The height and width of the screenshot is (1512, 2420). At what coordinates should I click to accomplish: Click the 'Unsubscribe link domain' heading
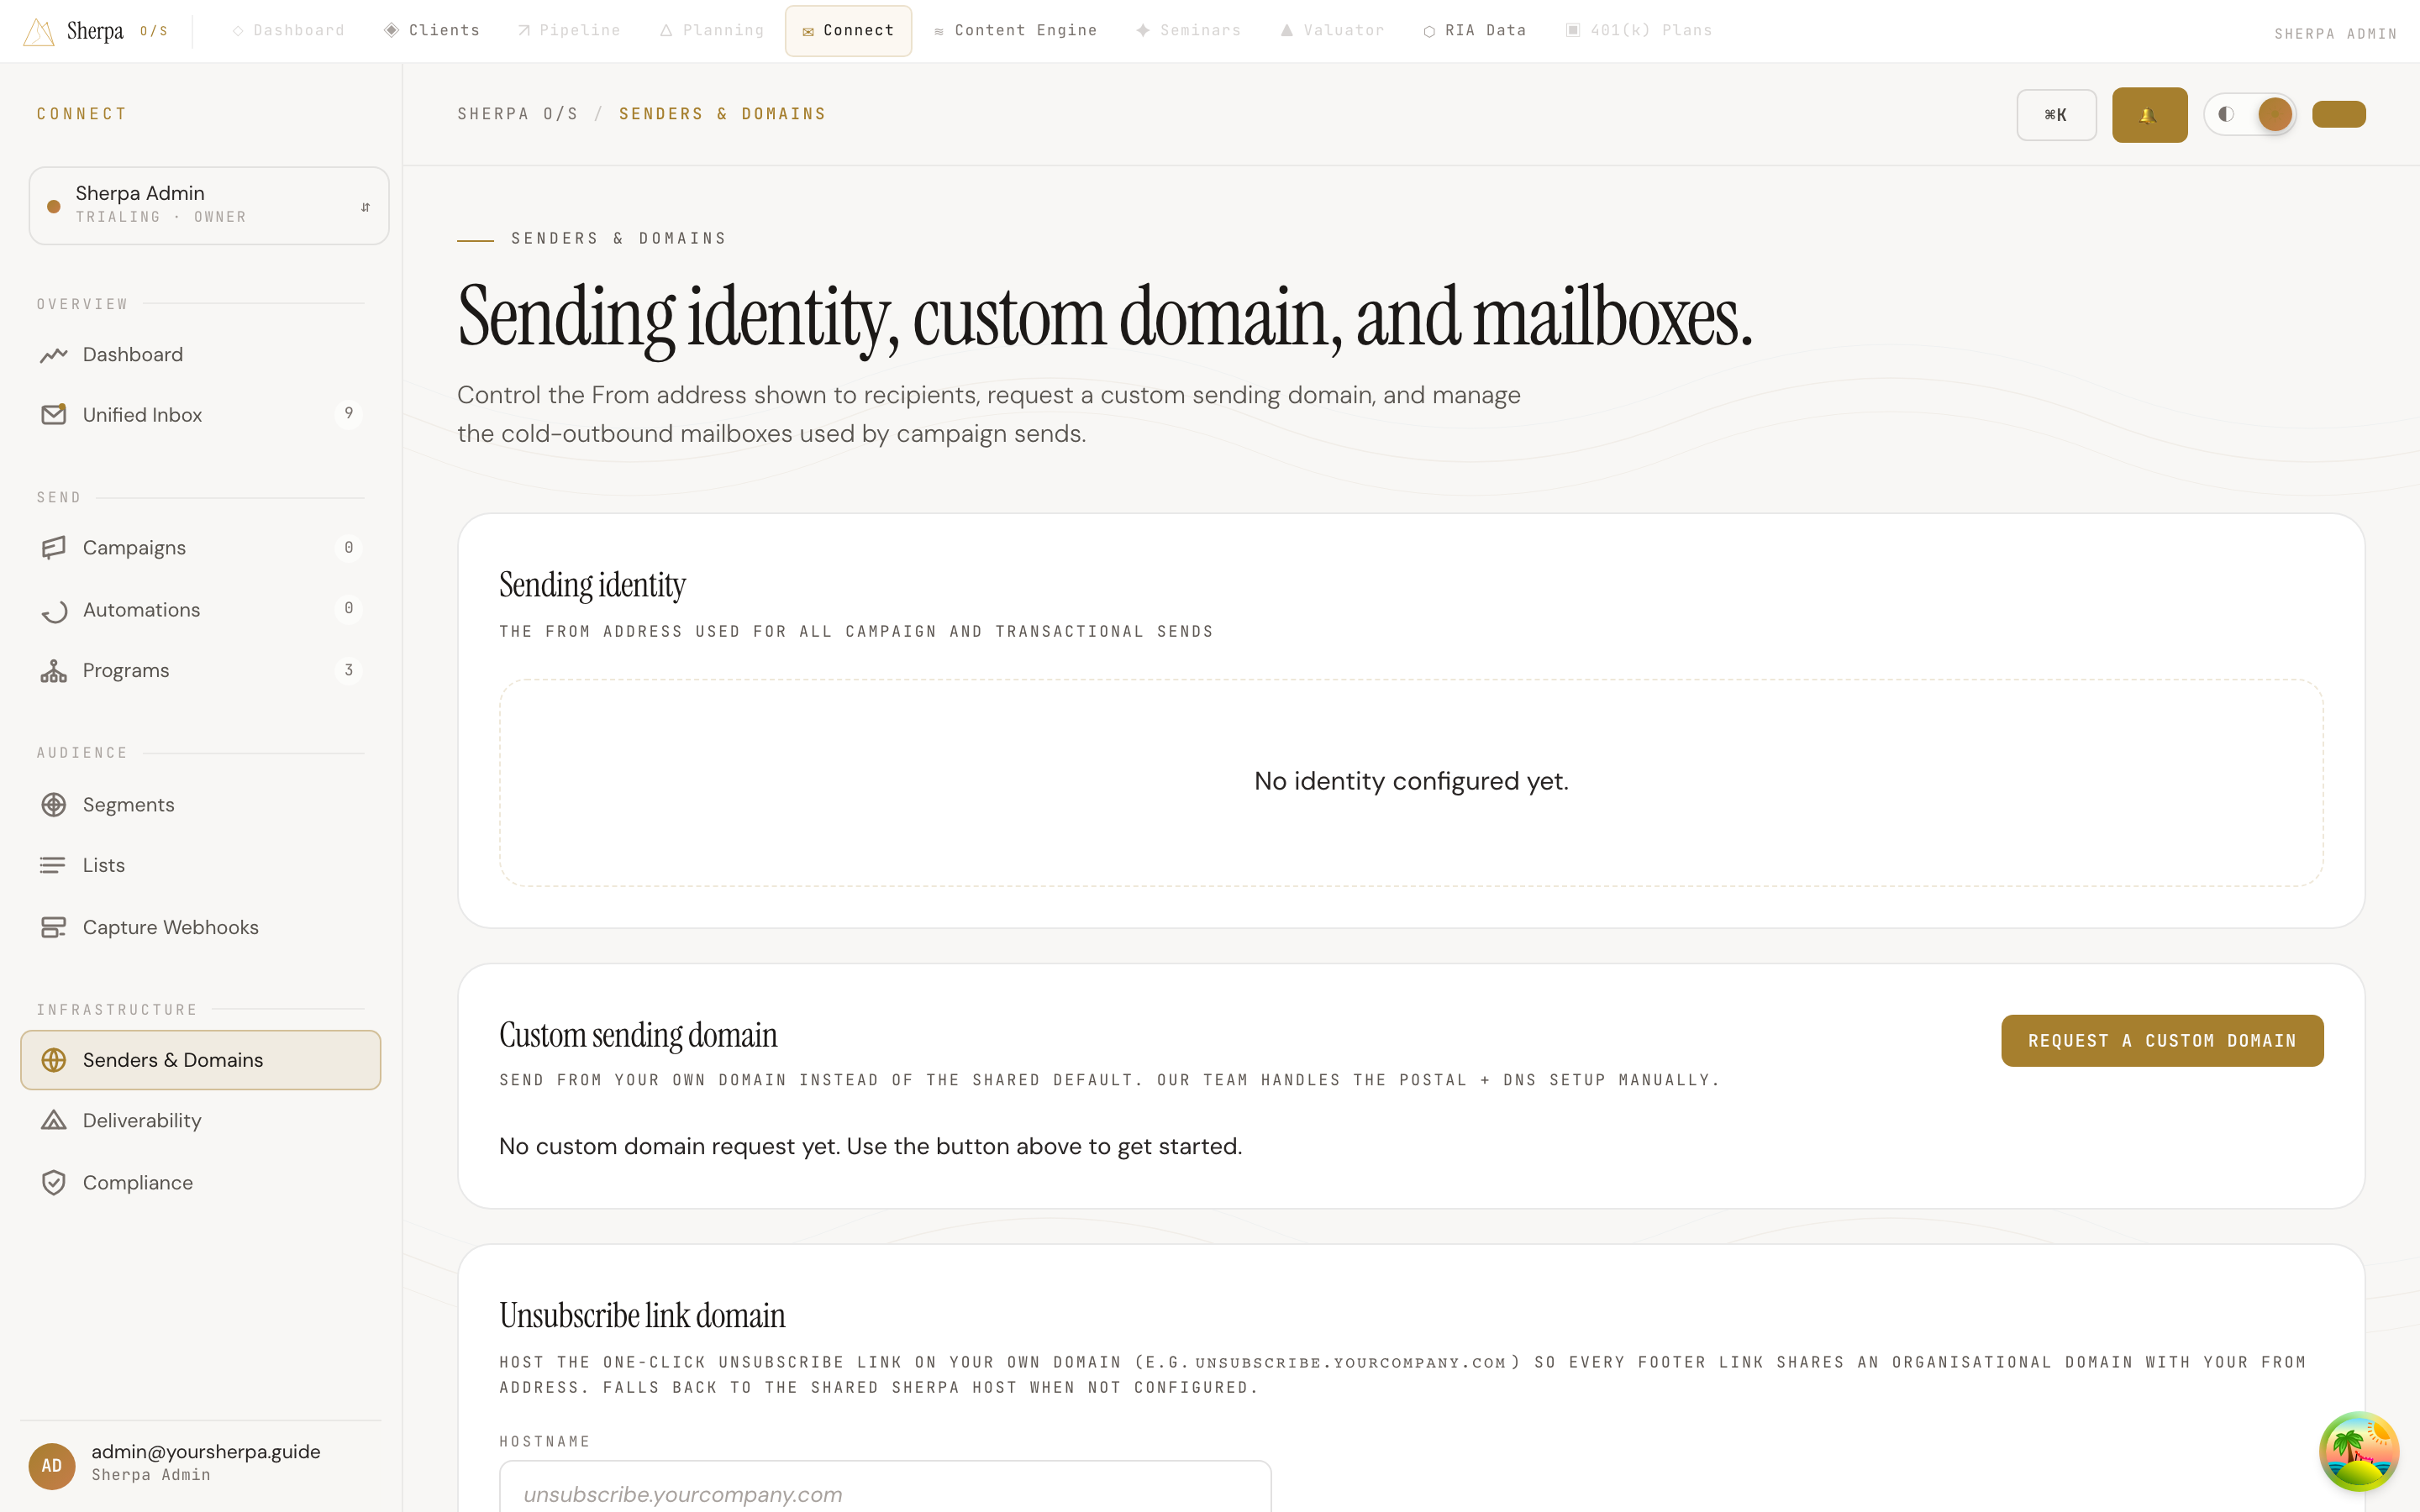point(642,1315)
